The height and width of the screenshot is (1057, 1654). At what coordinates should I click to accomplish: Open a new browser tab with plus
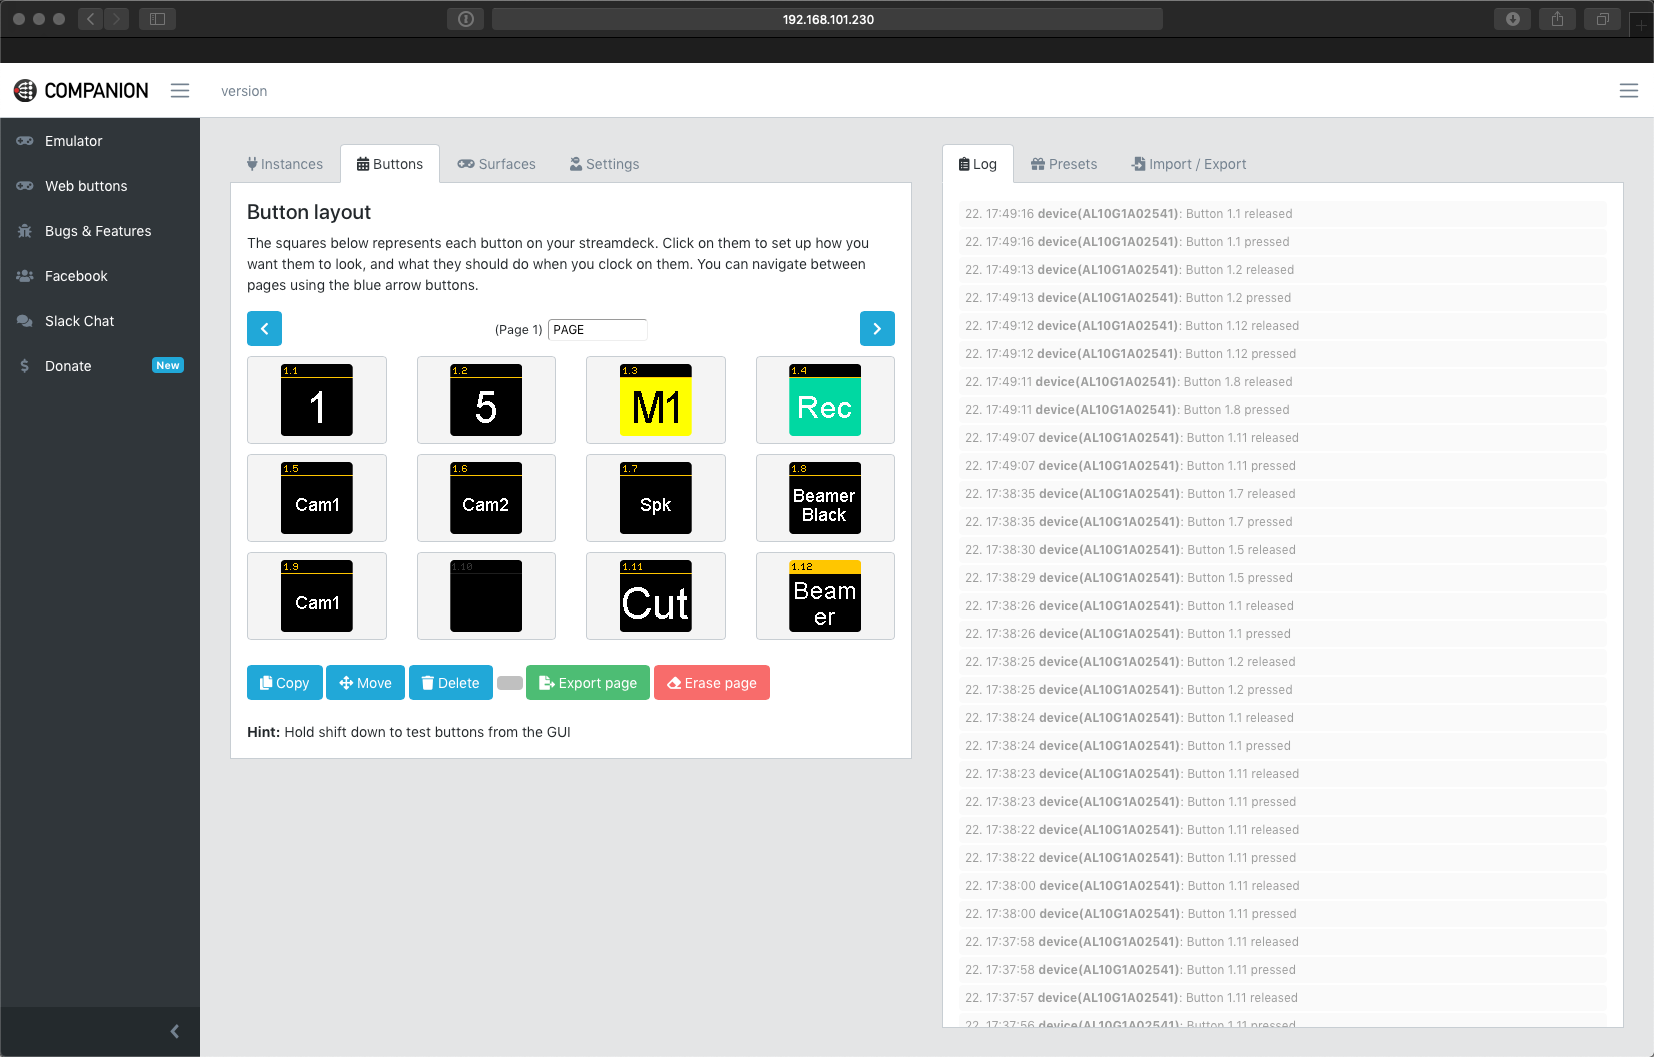pyautogui.click(x=1641, y=25)
